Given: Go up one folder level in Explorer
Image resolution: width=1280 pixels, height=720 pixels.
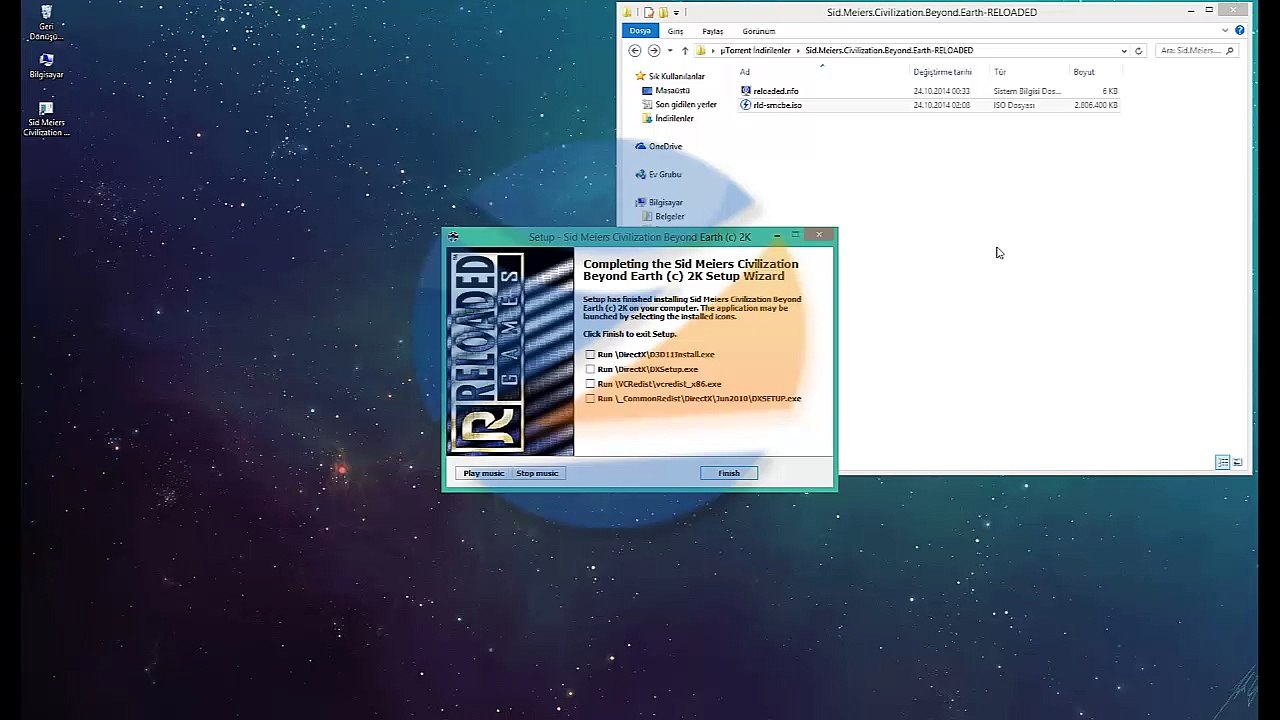Looking at the screenshot, I should point(685,50).
